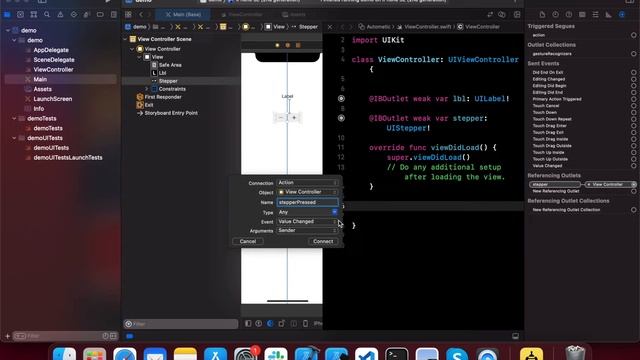Click the View breadcrumb in jump bar

point(275,27)
